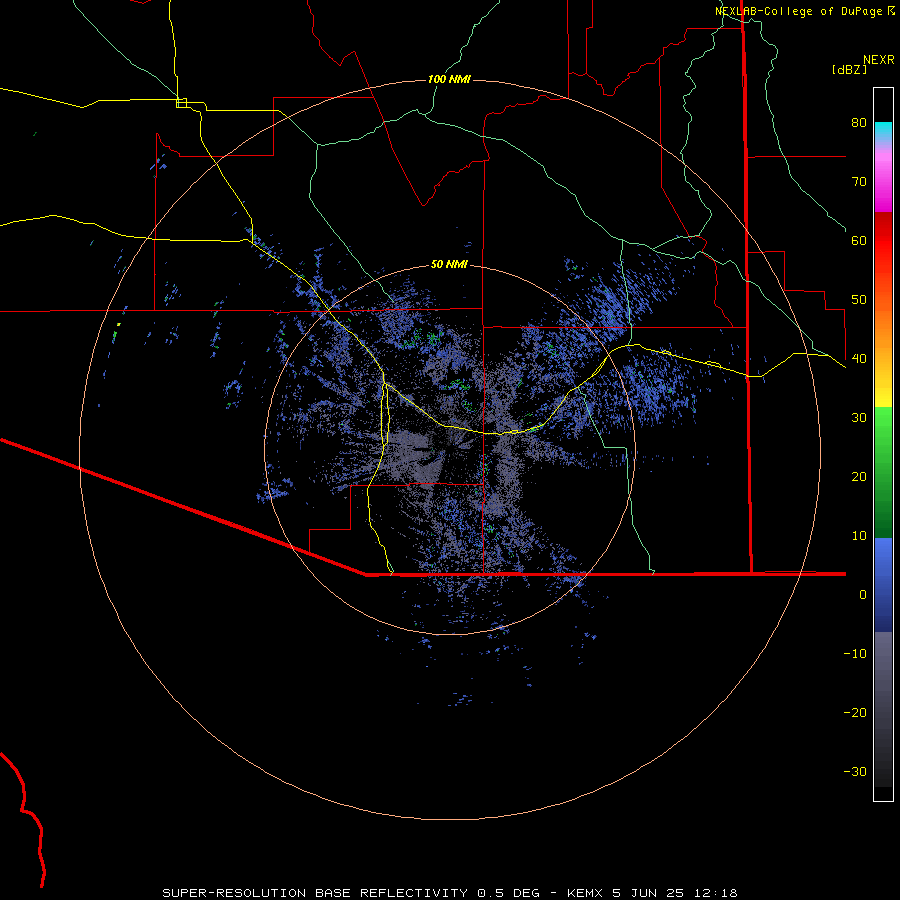900x900 pixels.
Task: Click the -10 value on the dBZ scale
Action: [855, 654]
